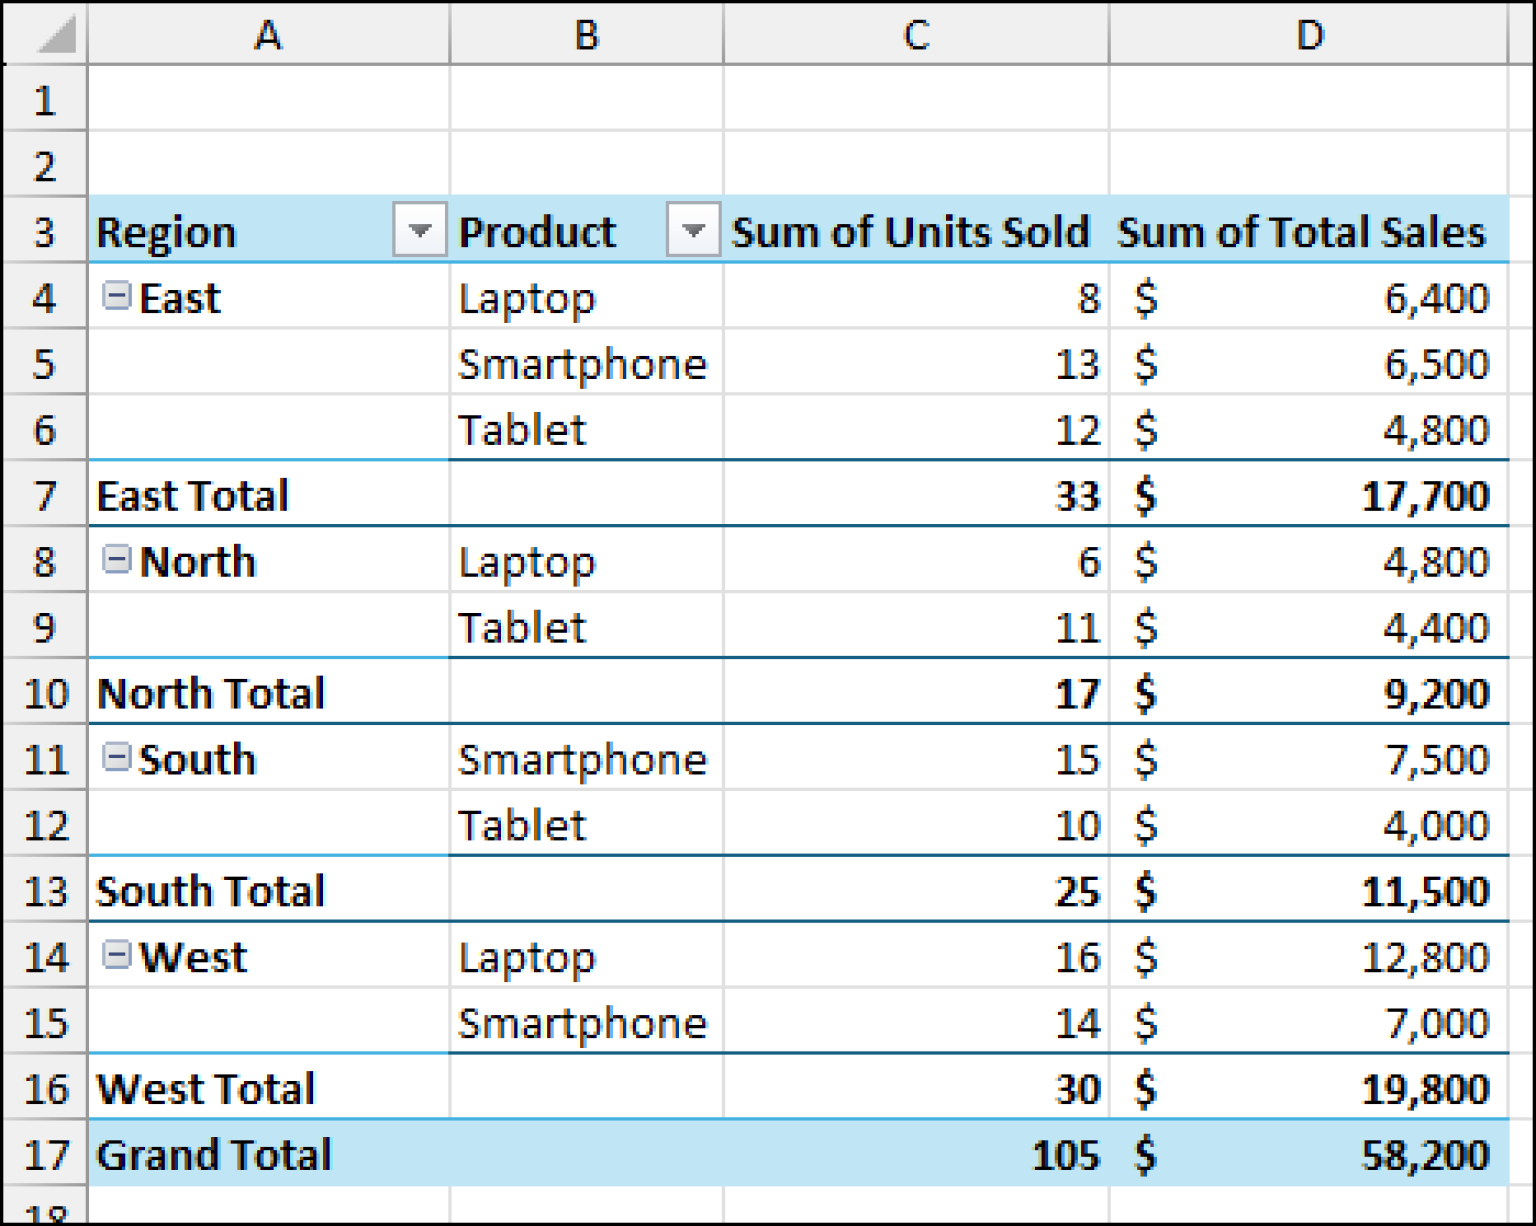This screenshot has width=1536, height=1226.
Task: Open the Product filter dropdown
Action: pyautogui.click(x=694, y=230)
